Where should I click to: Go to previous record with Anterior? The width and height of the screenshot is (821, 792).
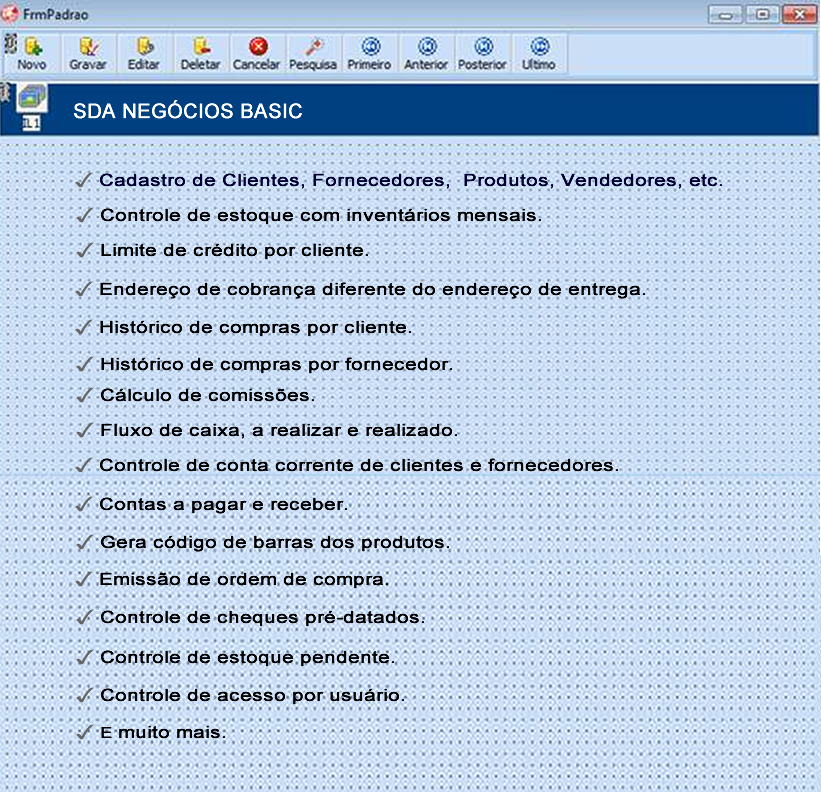coord(426,53)
